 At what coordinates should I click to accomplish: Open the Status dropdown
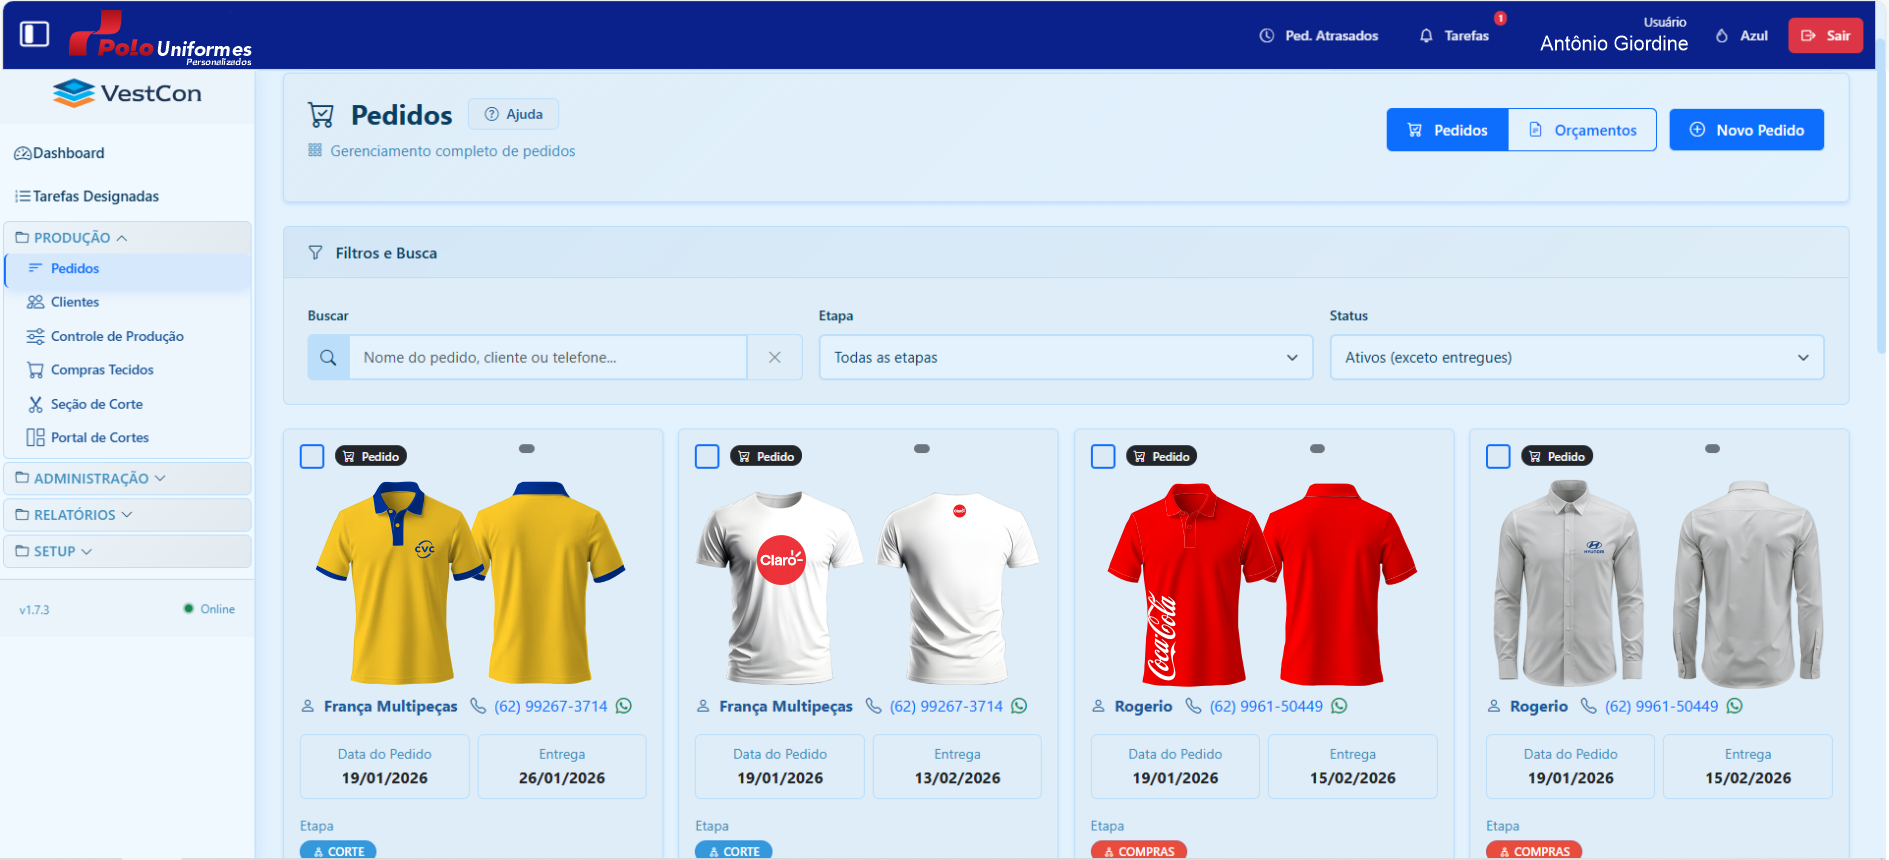point(1577,357)
